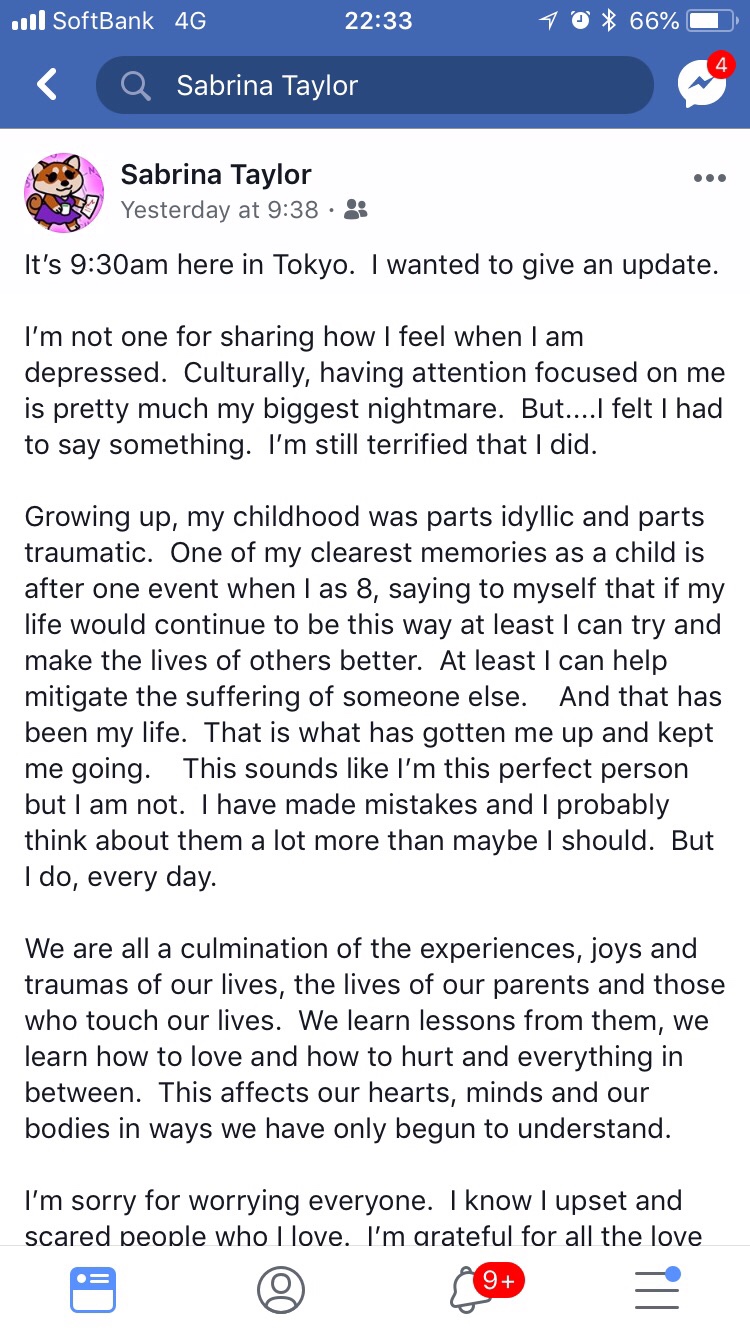Tap the 22:33 clock in status bar
750x1334 pixels.
377,21
